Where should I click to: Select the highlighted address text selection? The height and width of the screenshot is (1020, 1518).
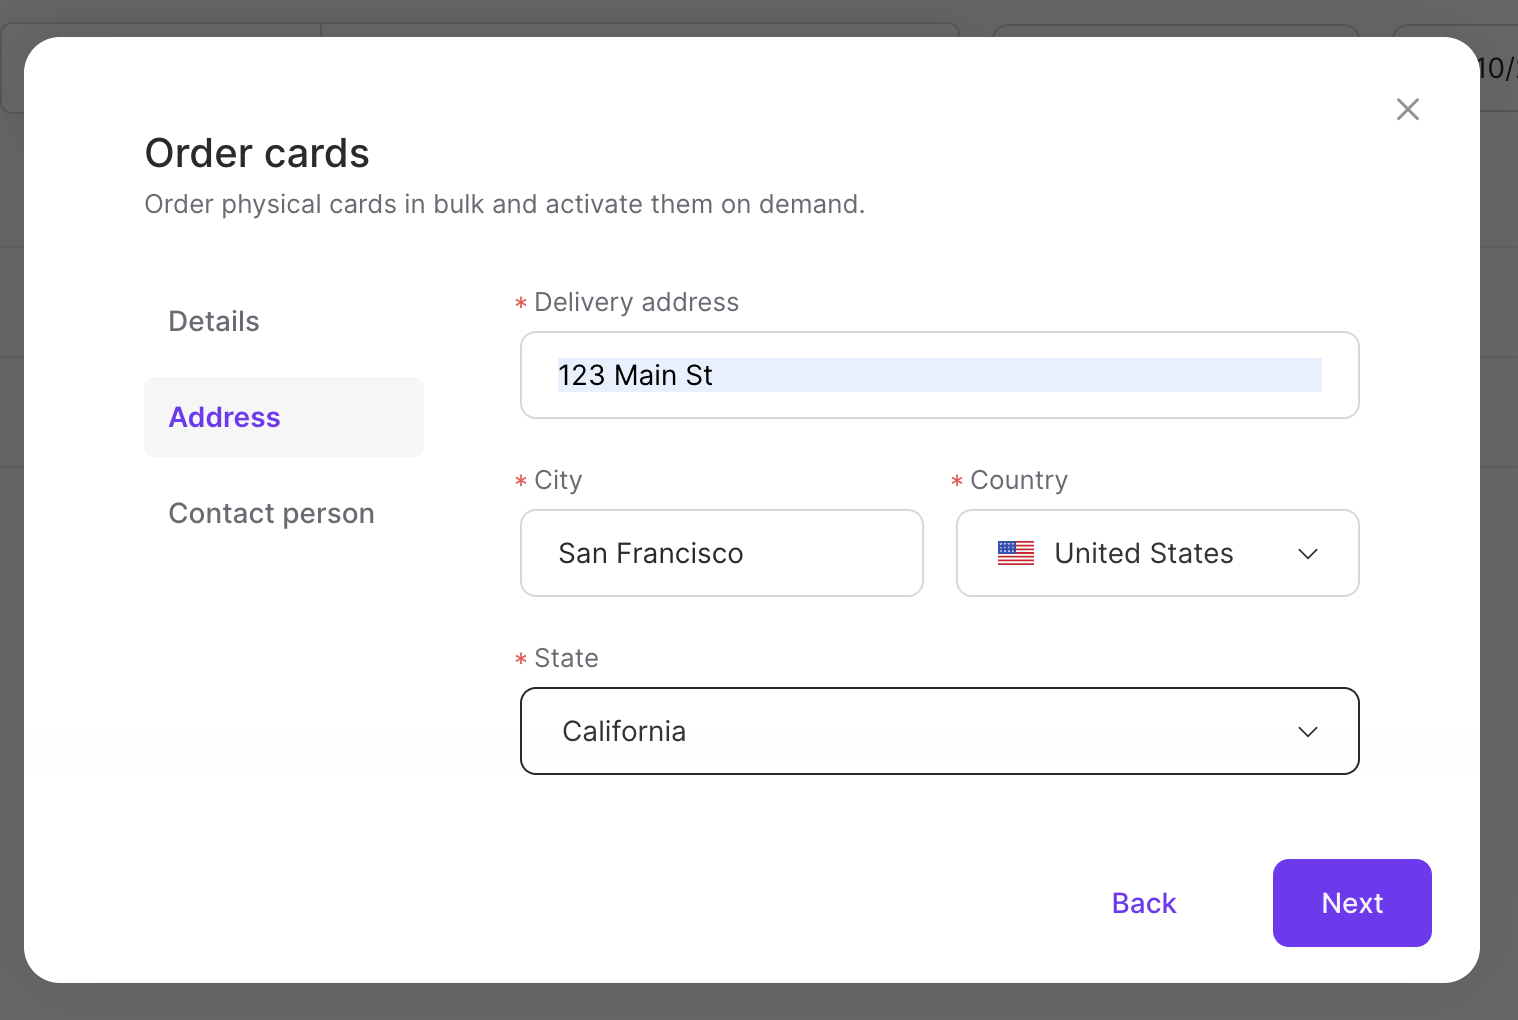click(x=635, y=375)
